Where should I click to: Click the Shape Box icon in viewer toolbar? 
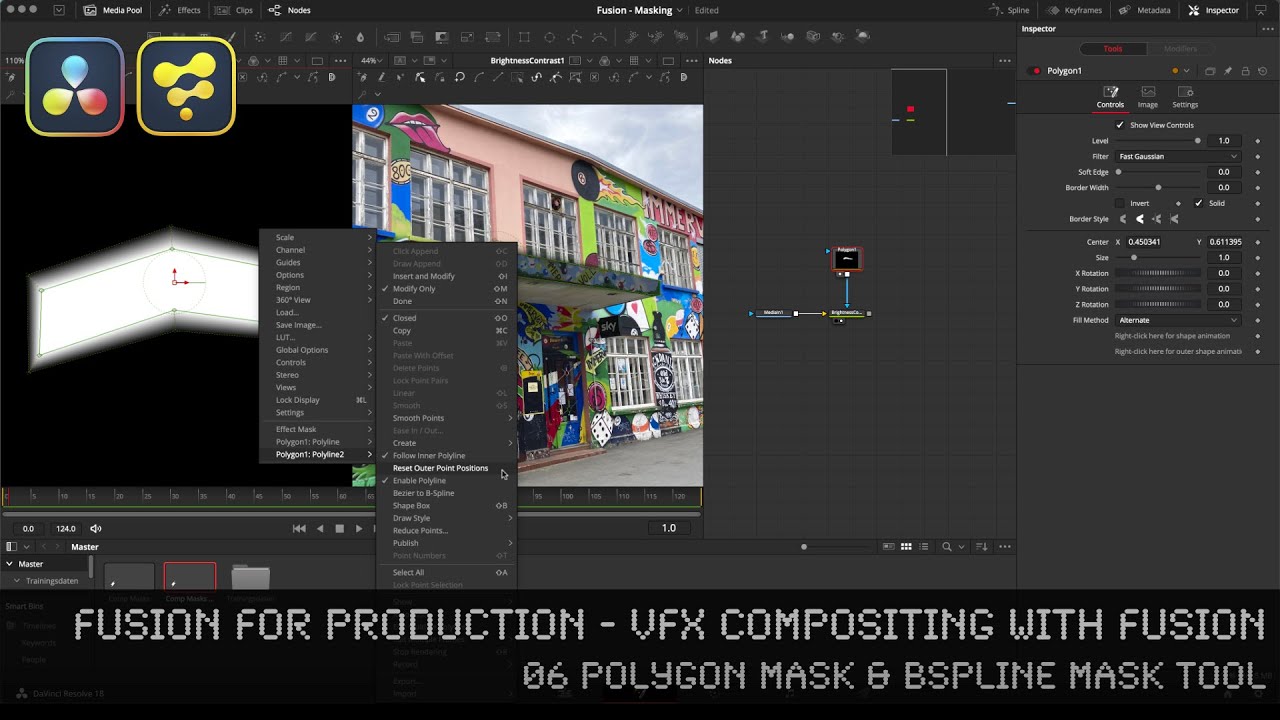pos(575,77)
